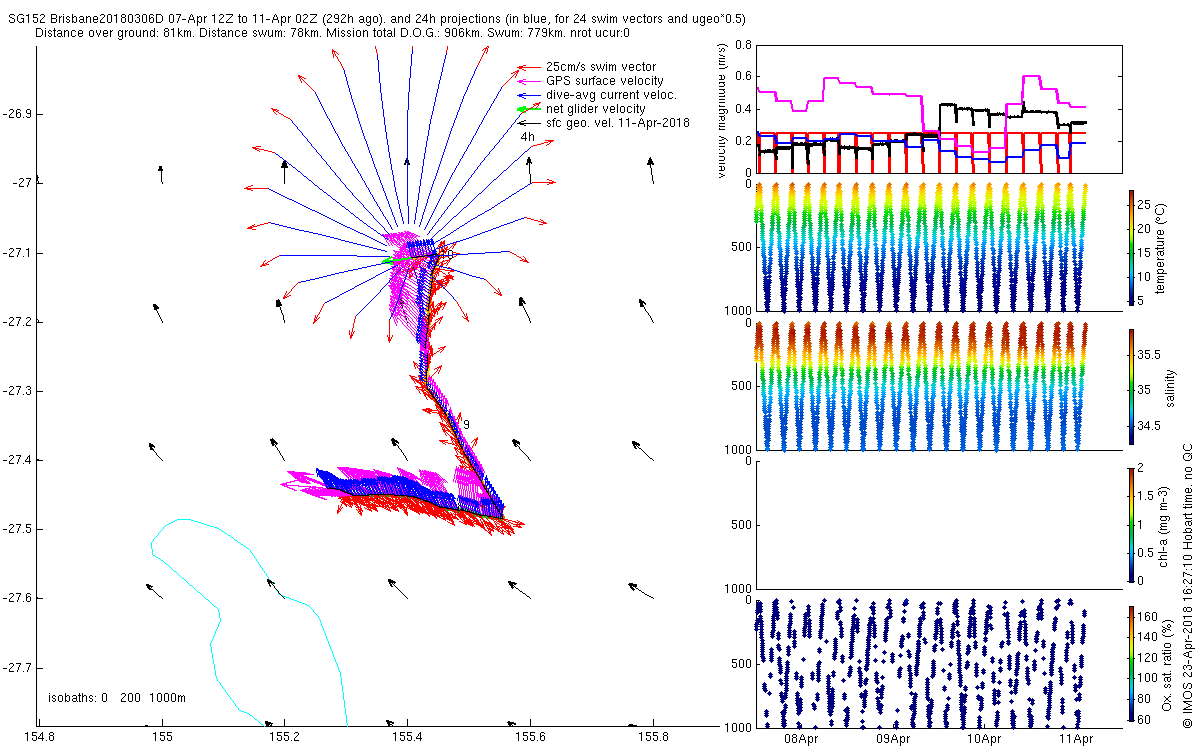Click the 1.5 tick on the chl-a colorbar
1200x750 pixels.
(1146, 495)
